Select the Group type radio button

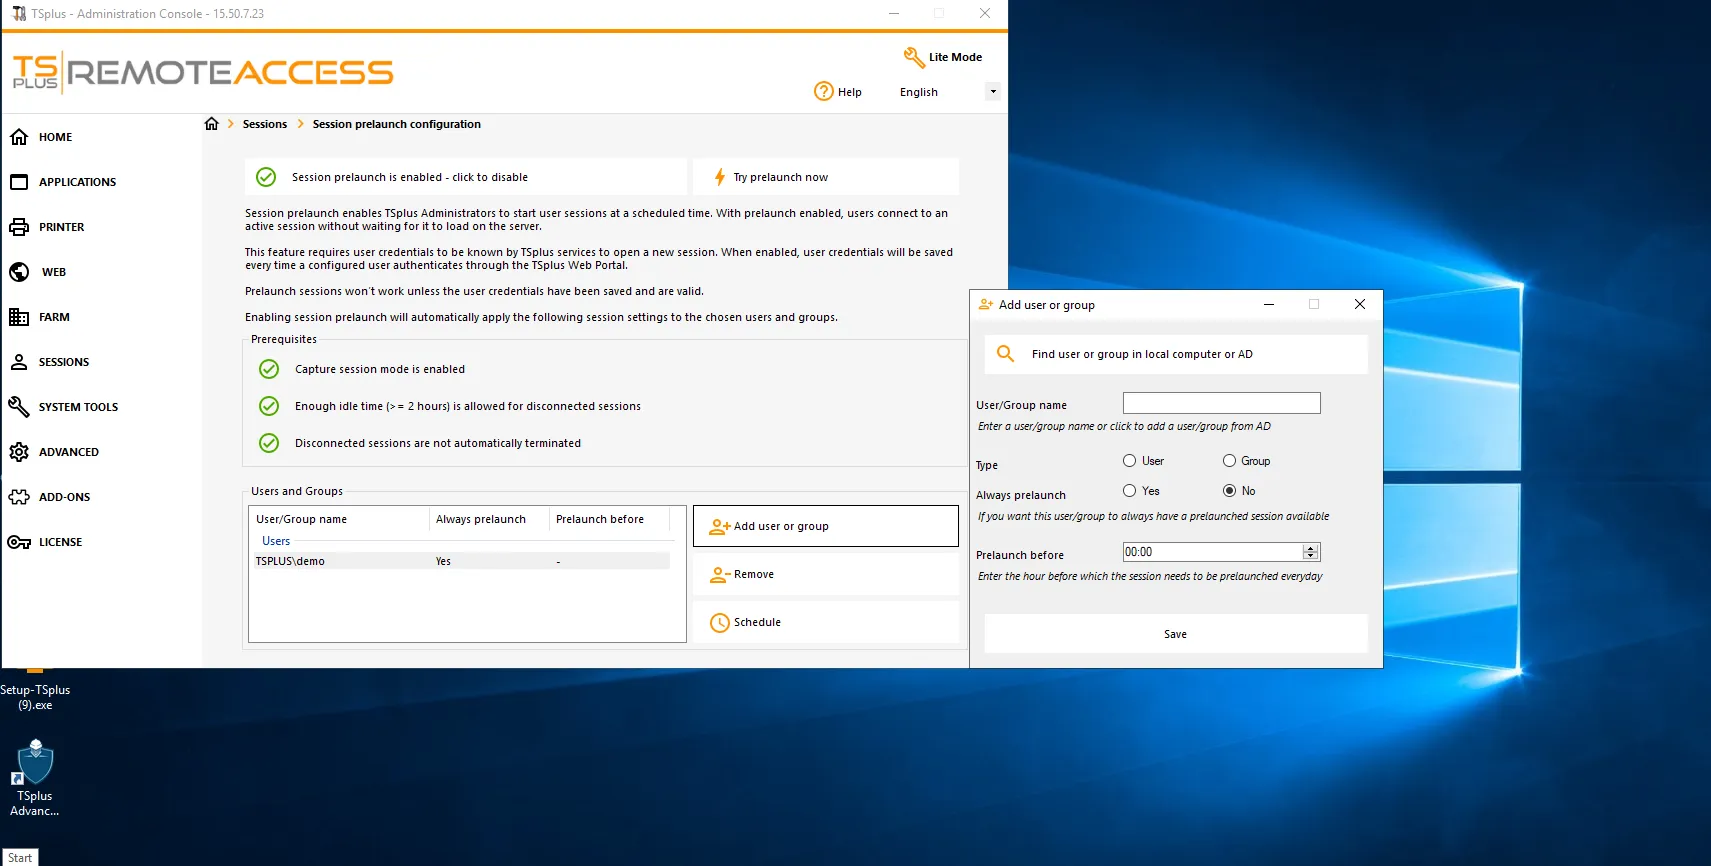(x=1229, y=461)
